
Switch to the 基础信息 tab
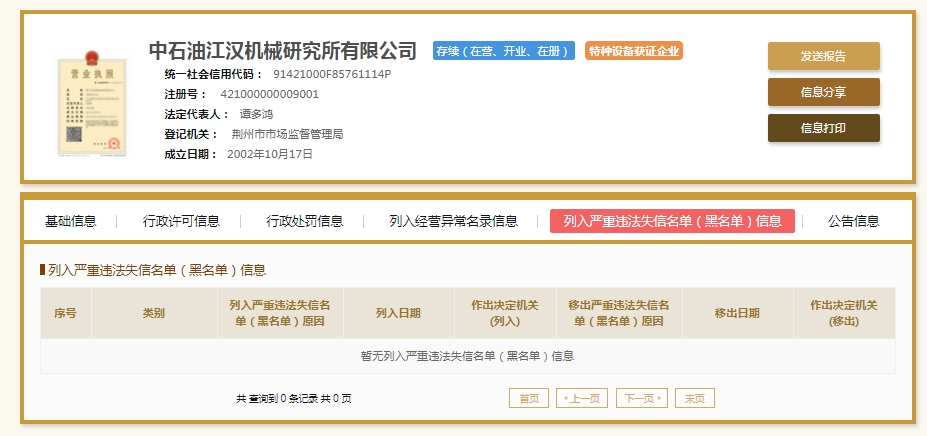(70, 221)
